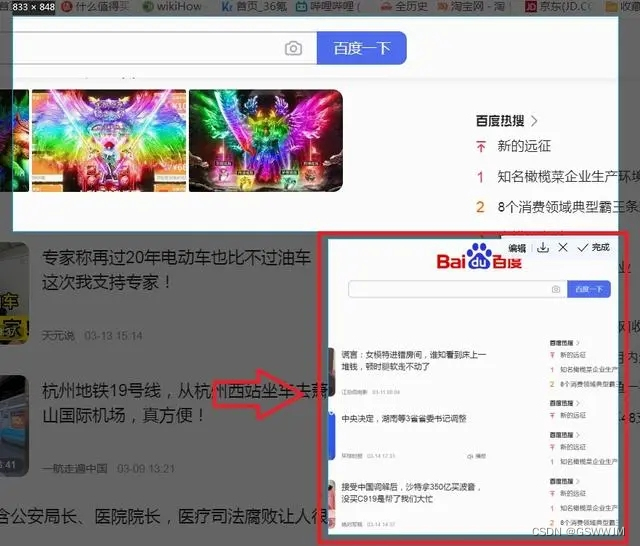Screen dimensions: 640x546
Task: Open the pinned hot topic 新的远征 on main page
Action: click(x=524, y=146)
